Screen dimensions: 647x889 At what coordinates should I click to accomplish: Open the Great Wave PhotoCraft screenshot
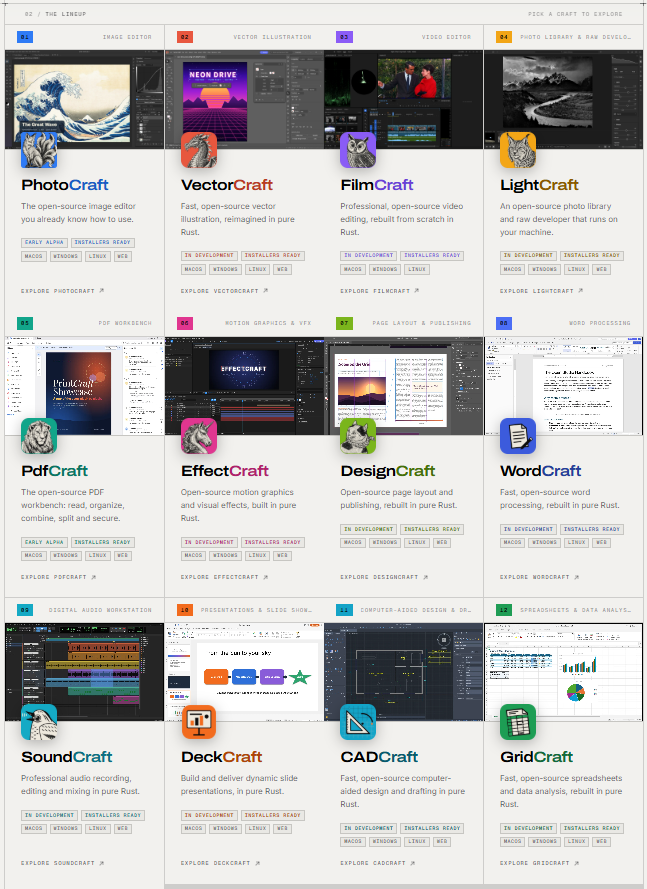[84, 99]
